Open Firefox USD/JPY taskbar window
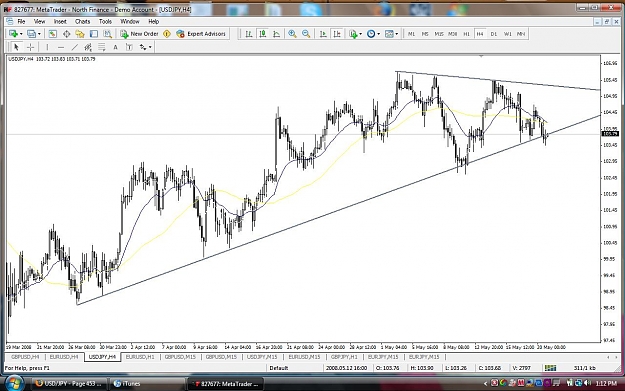 click(x=69, y=384)
